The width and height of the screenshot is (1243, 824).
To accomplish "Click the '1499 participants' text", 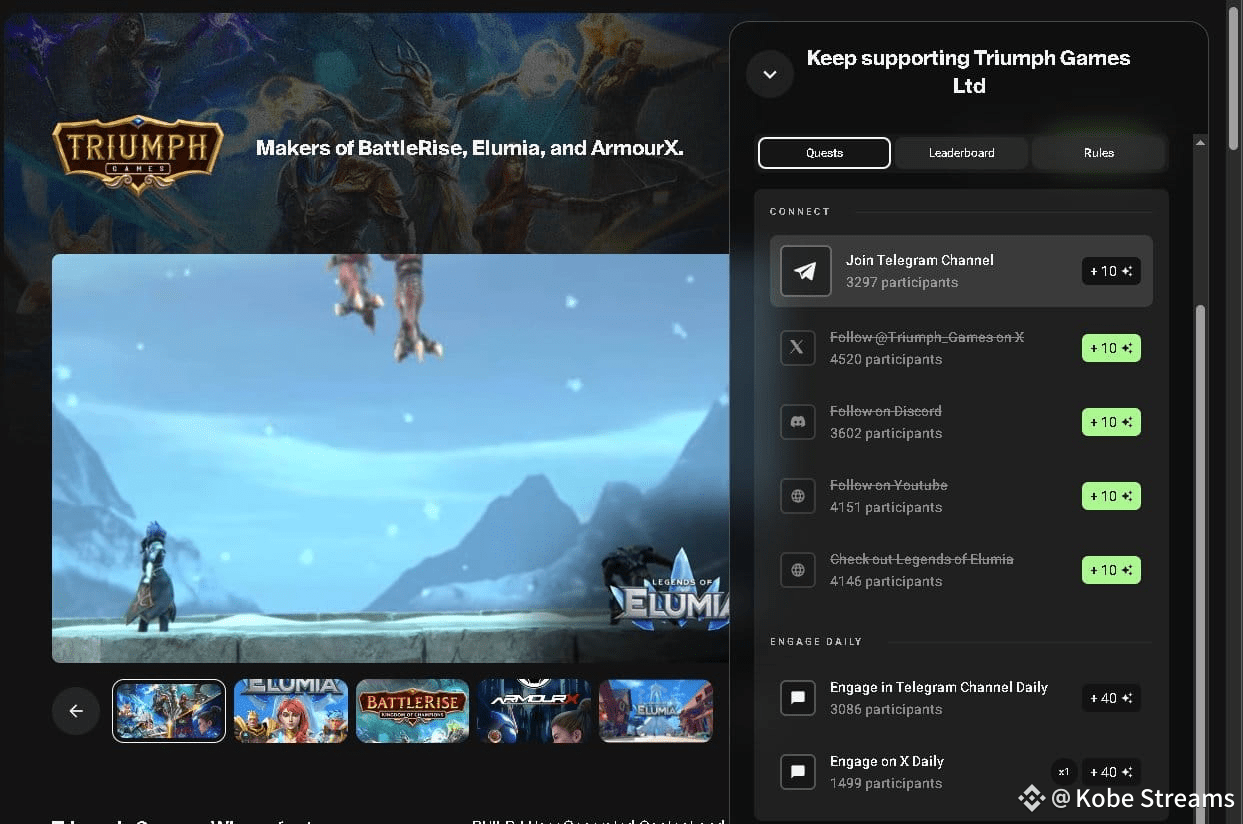I will [x=886, y=783].
